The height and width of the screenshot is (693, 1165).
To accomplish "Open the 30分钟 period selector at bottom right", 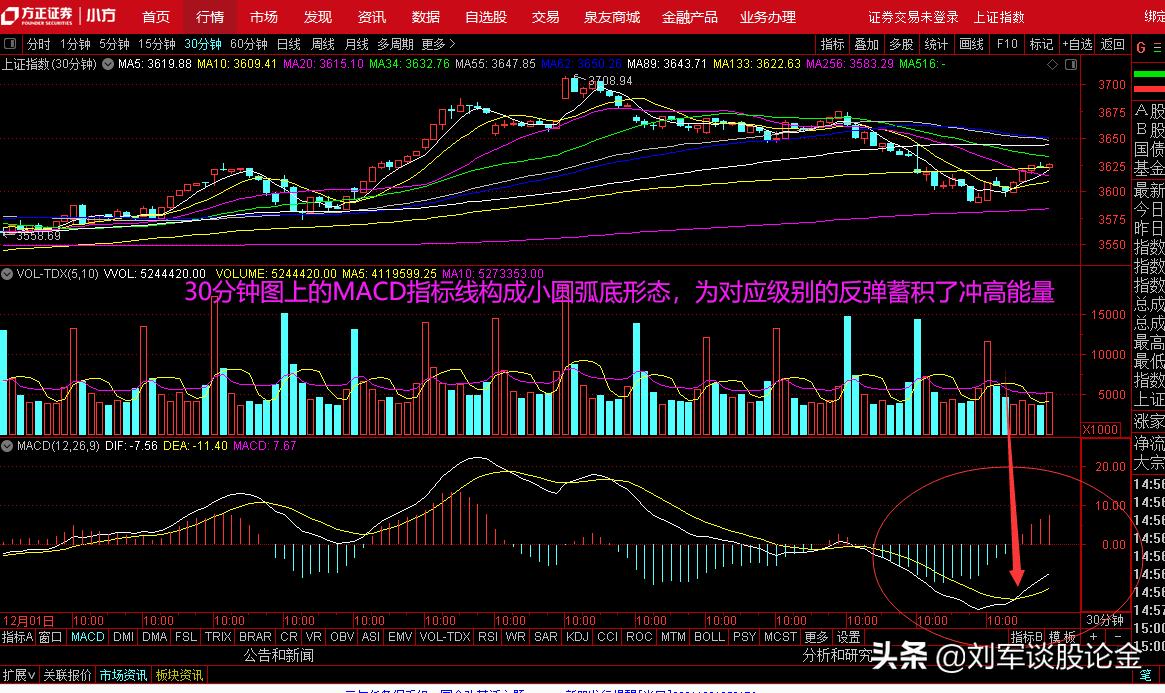I will [x=1105, y=619].
